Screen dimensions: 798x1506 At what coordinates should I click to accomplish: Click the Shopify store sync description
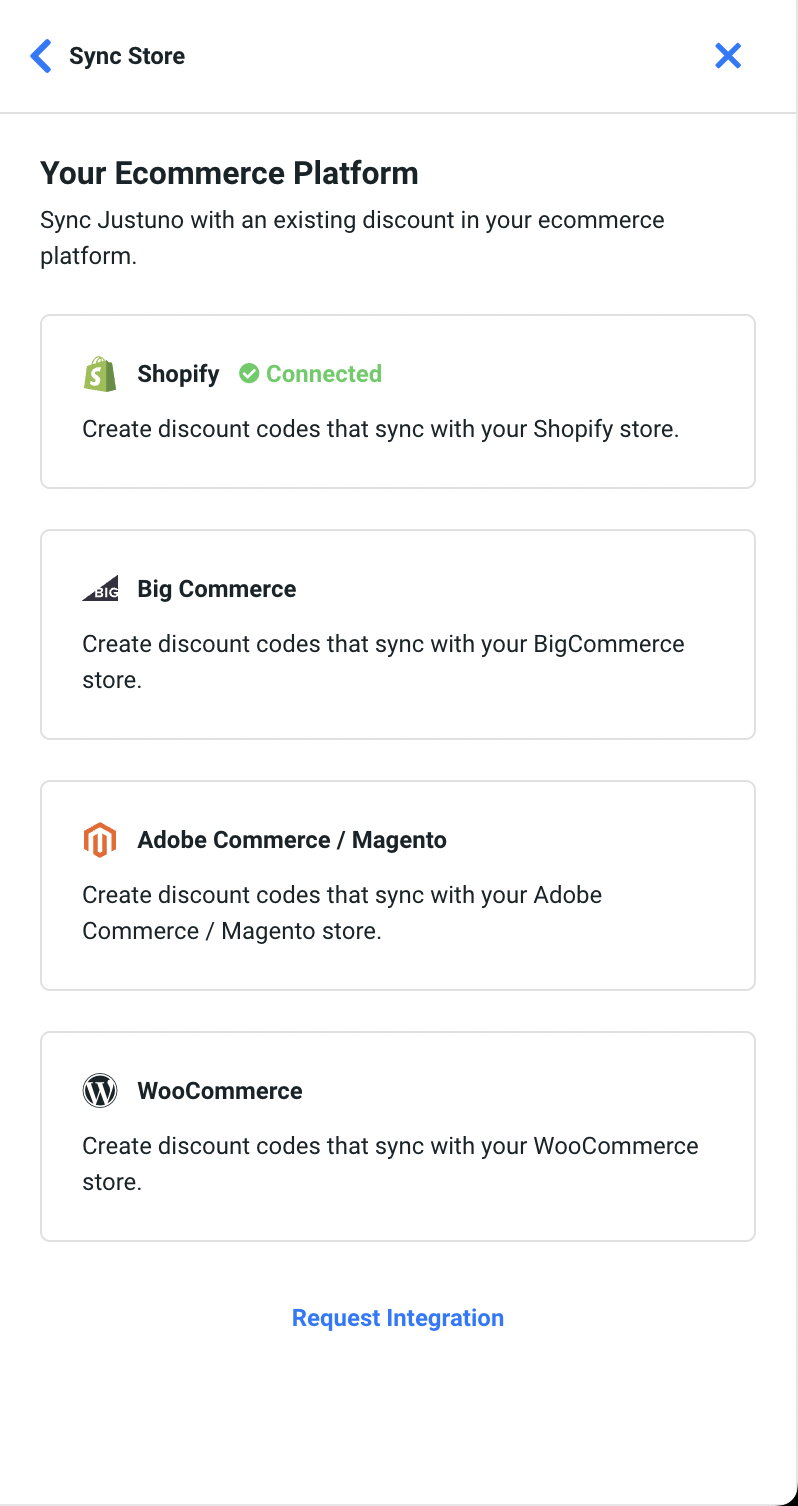380,430
